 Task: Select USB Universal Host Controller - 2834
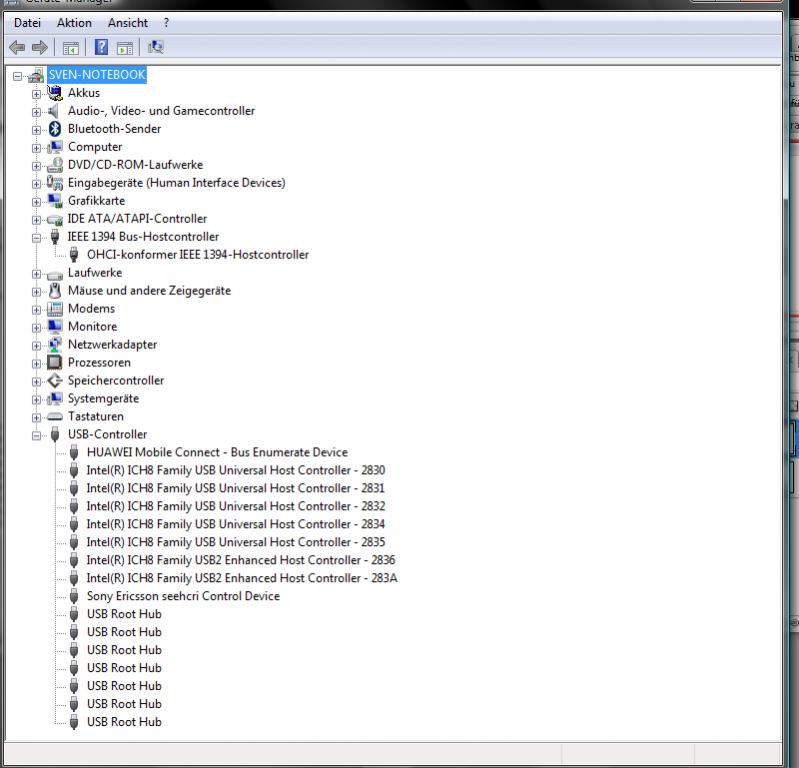(x=235, y=524)
